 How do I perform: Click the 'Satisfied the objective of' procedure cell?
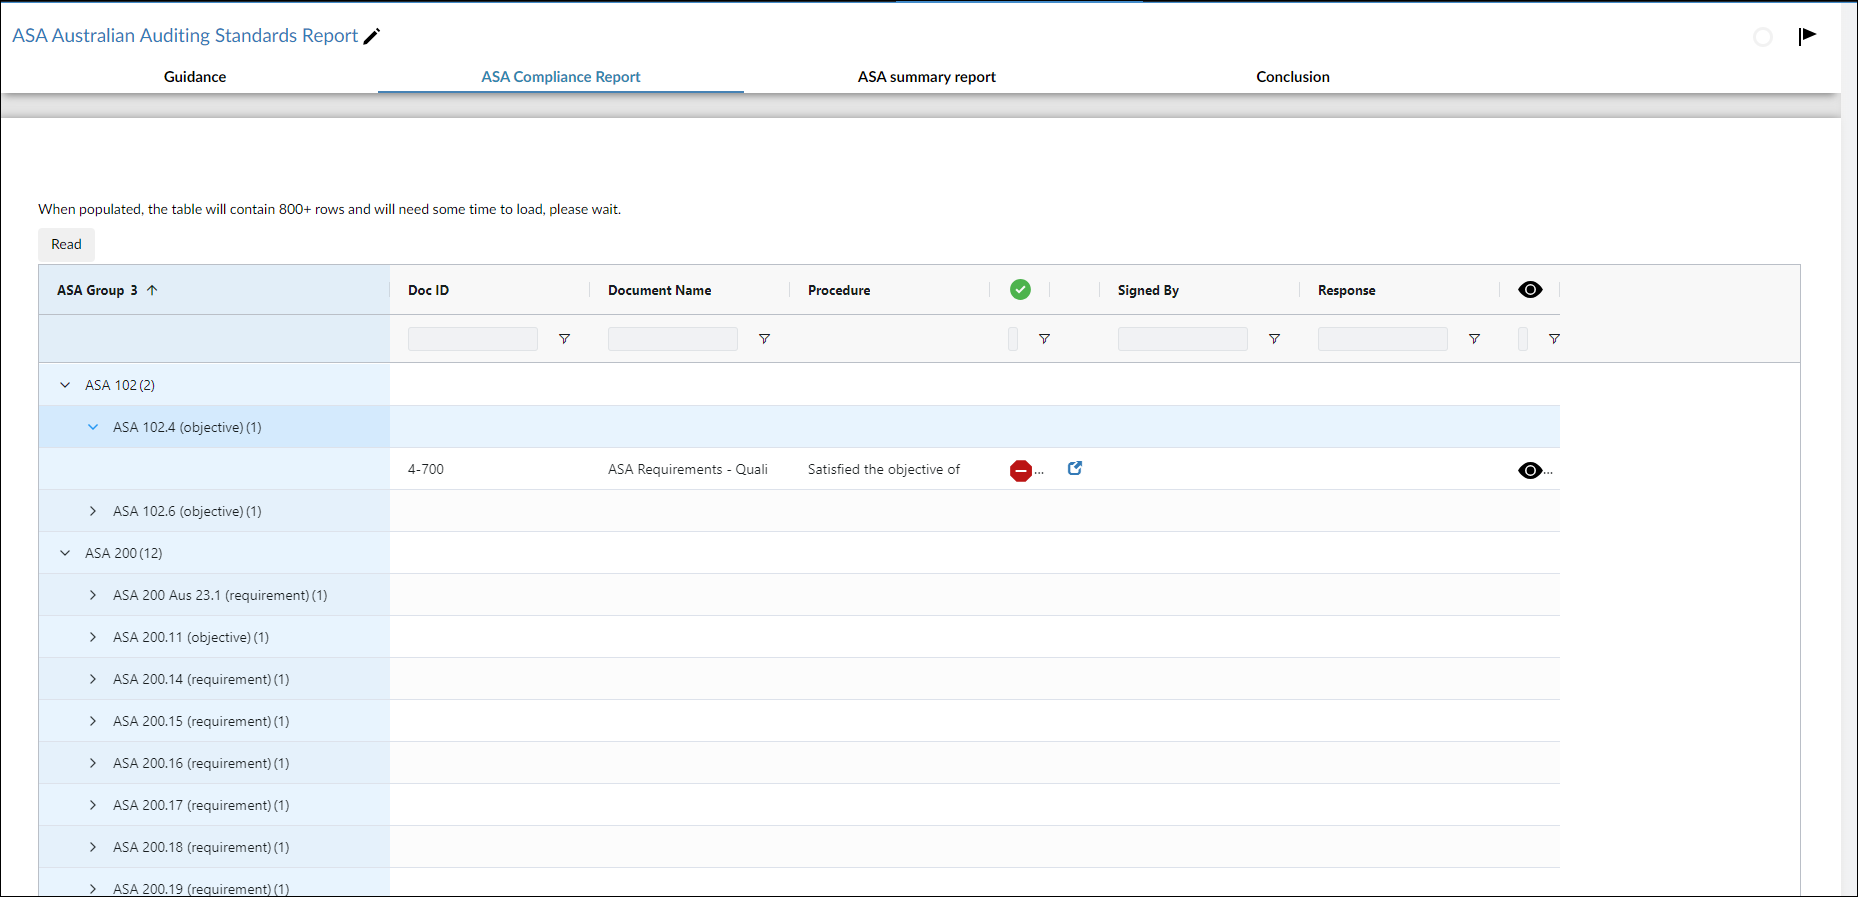[884, 469]
